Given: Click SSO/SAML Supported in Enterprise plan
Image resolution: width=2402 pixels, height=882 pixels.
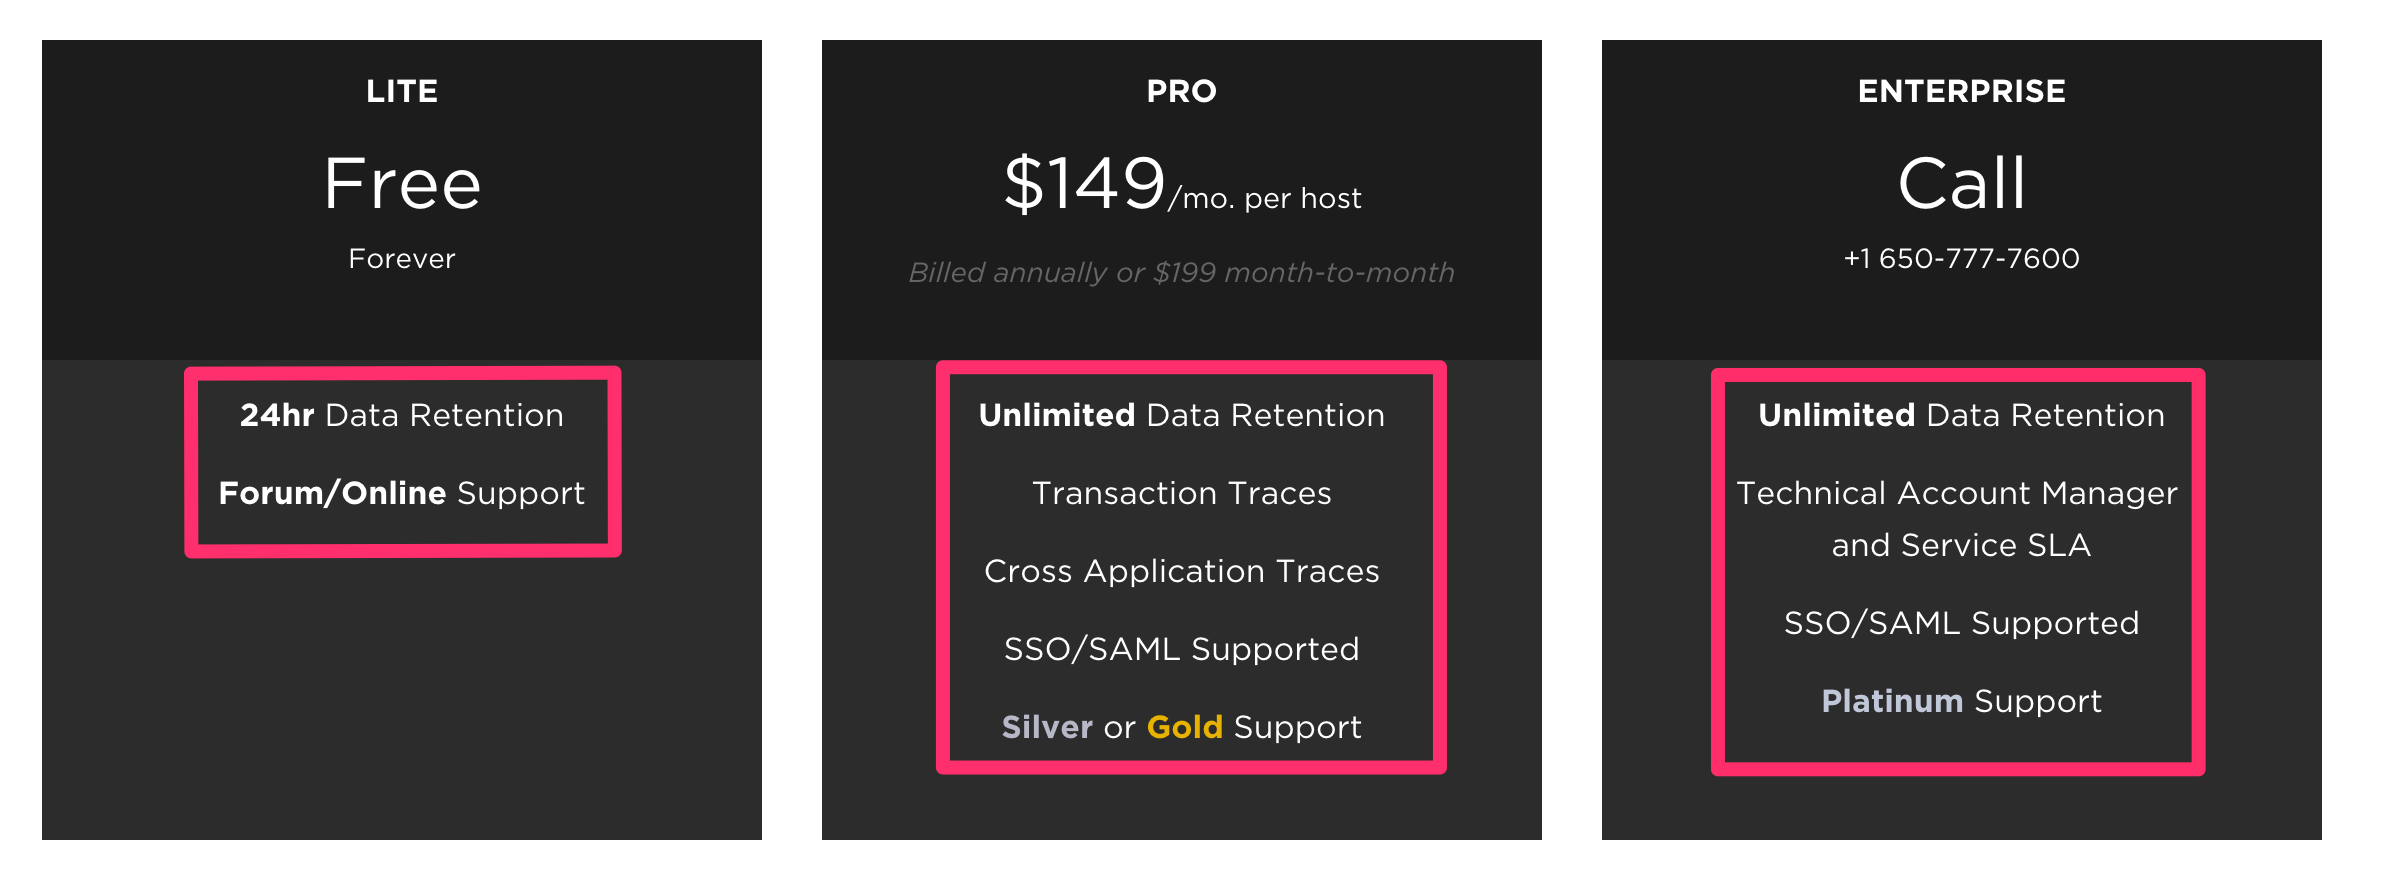Looking at the screenshot, I should click(1961, 623).
